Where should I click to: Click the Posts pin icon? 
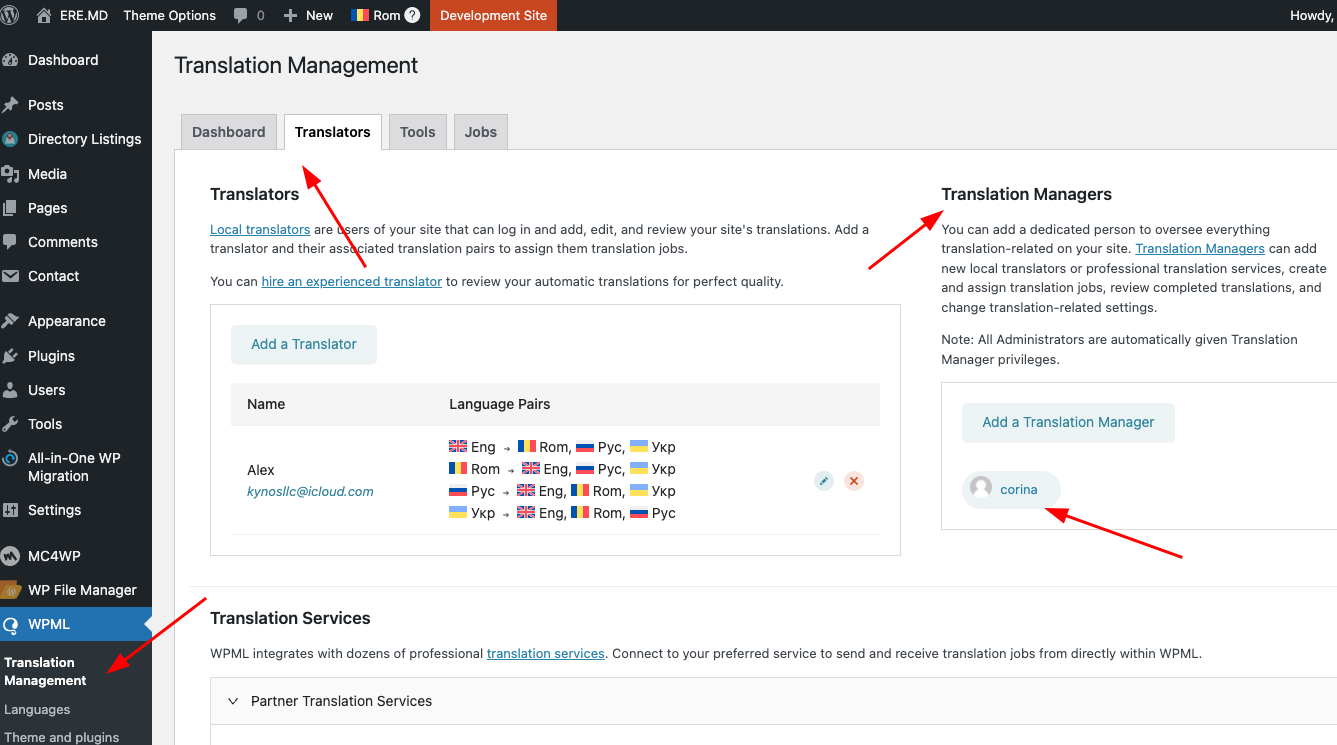11,105
